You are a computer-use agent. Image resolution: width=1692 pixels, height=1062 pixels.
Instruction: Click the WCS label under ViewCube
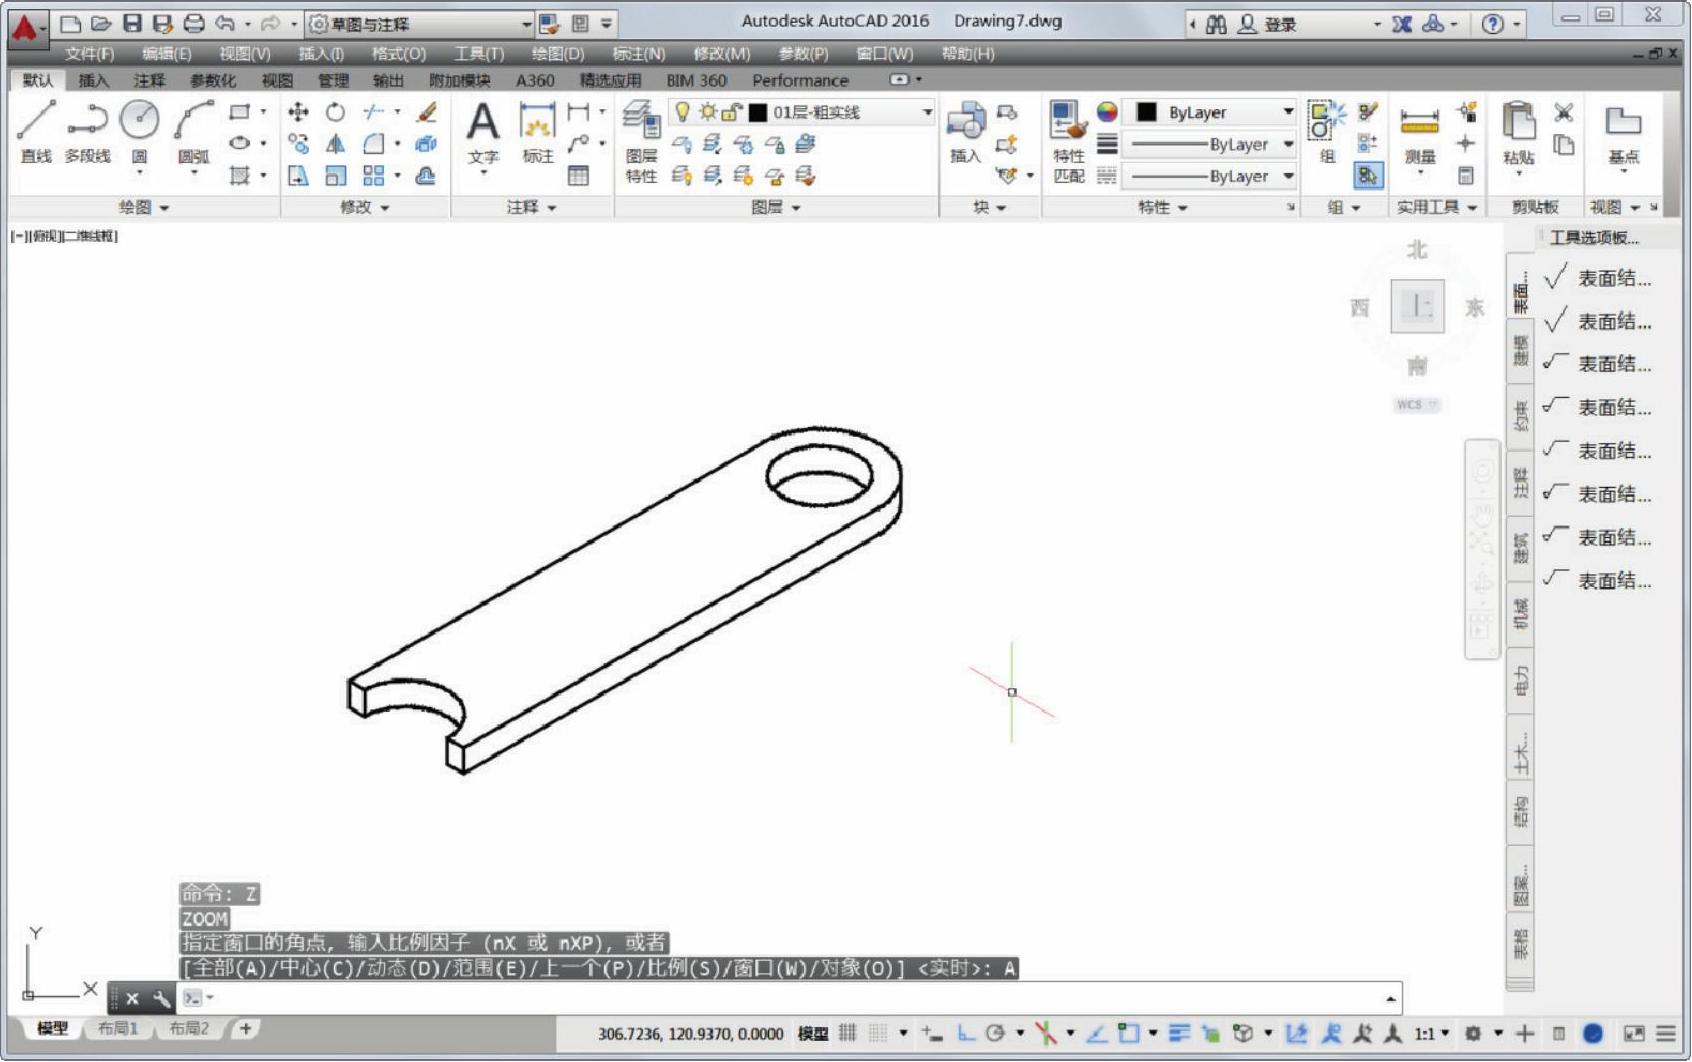1415,405
